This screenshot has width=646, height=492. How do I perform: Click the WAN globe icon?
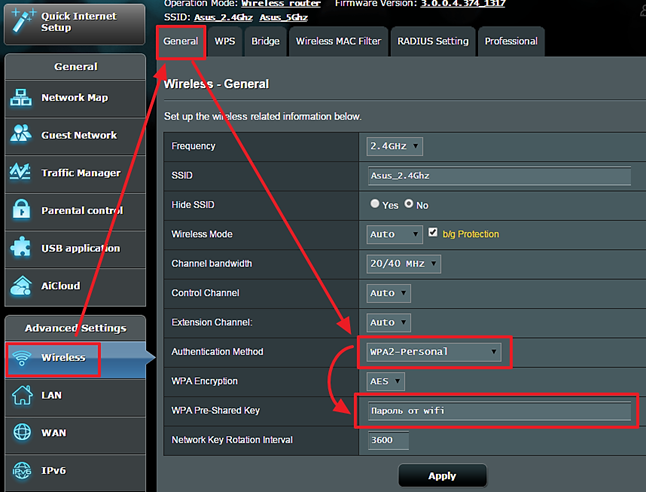pos(22,433)
